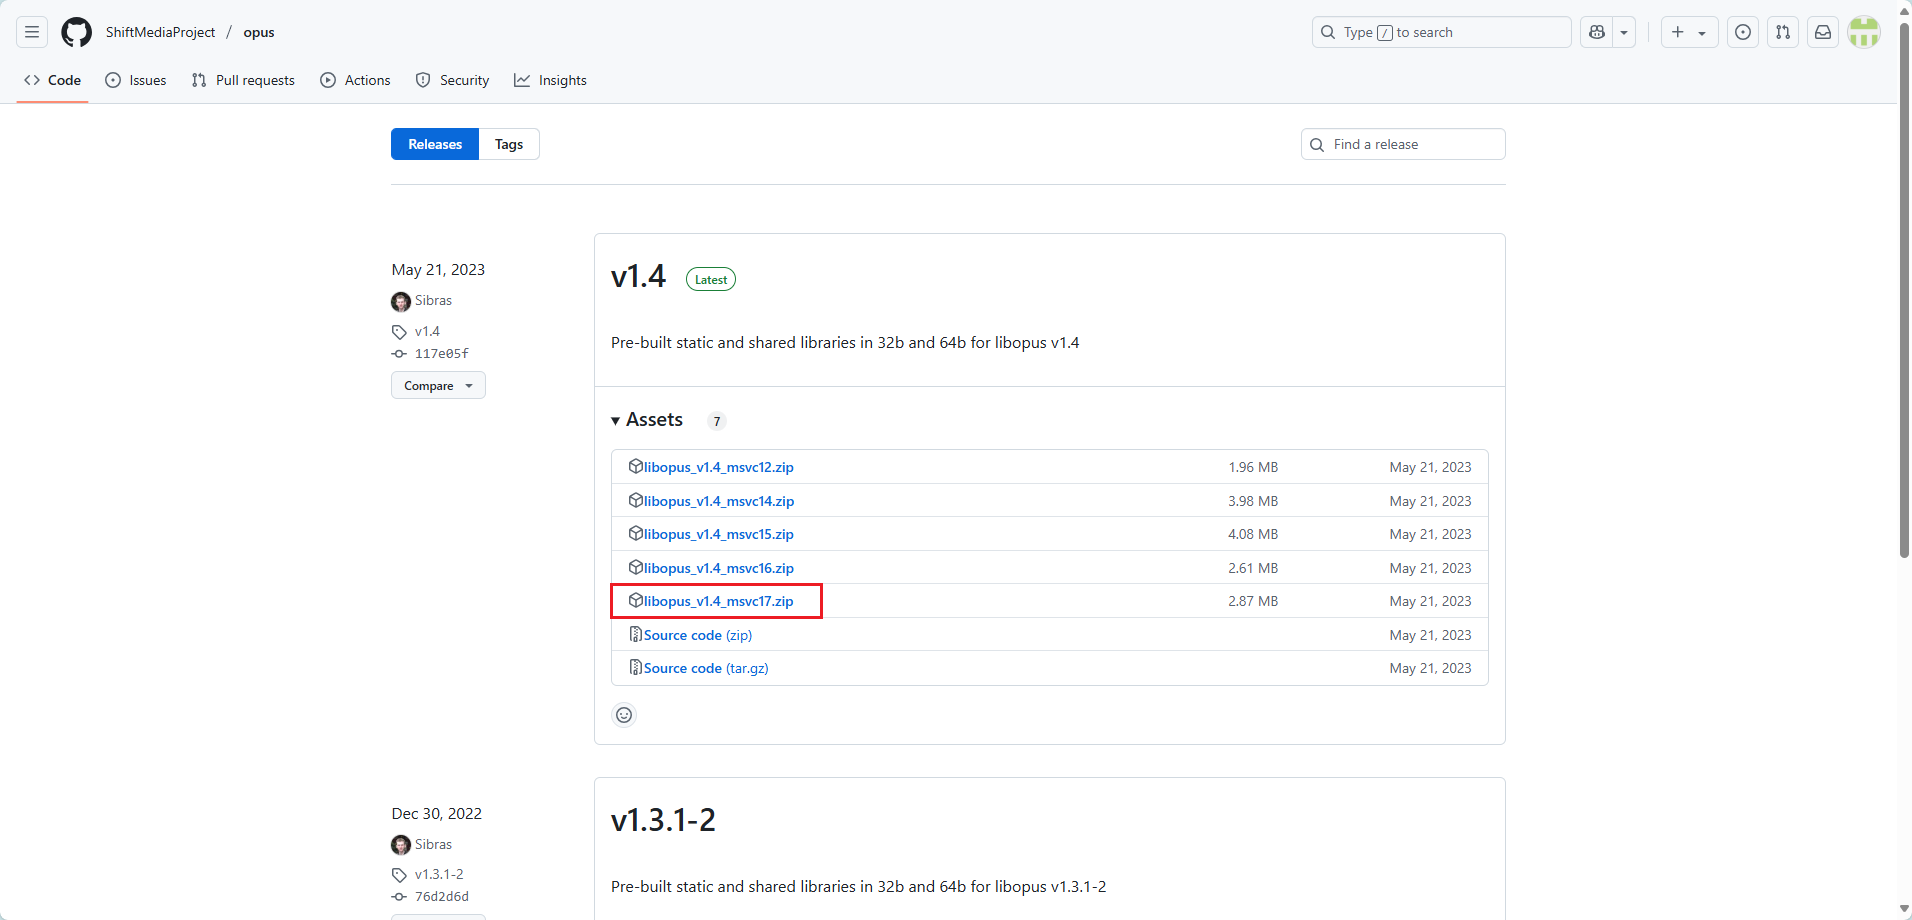This screenshot has width=1912, height=920.
Task: Add a reaction with smiley icon
Action: pos(624,715)
